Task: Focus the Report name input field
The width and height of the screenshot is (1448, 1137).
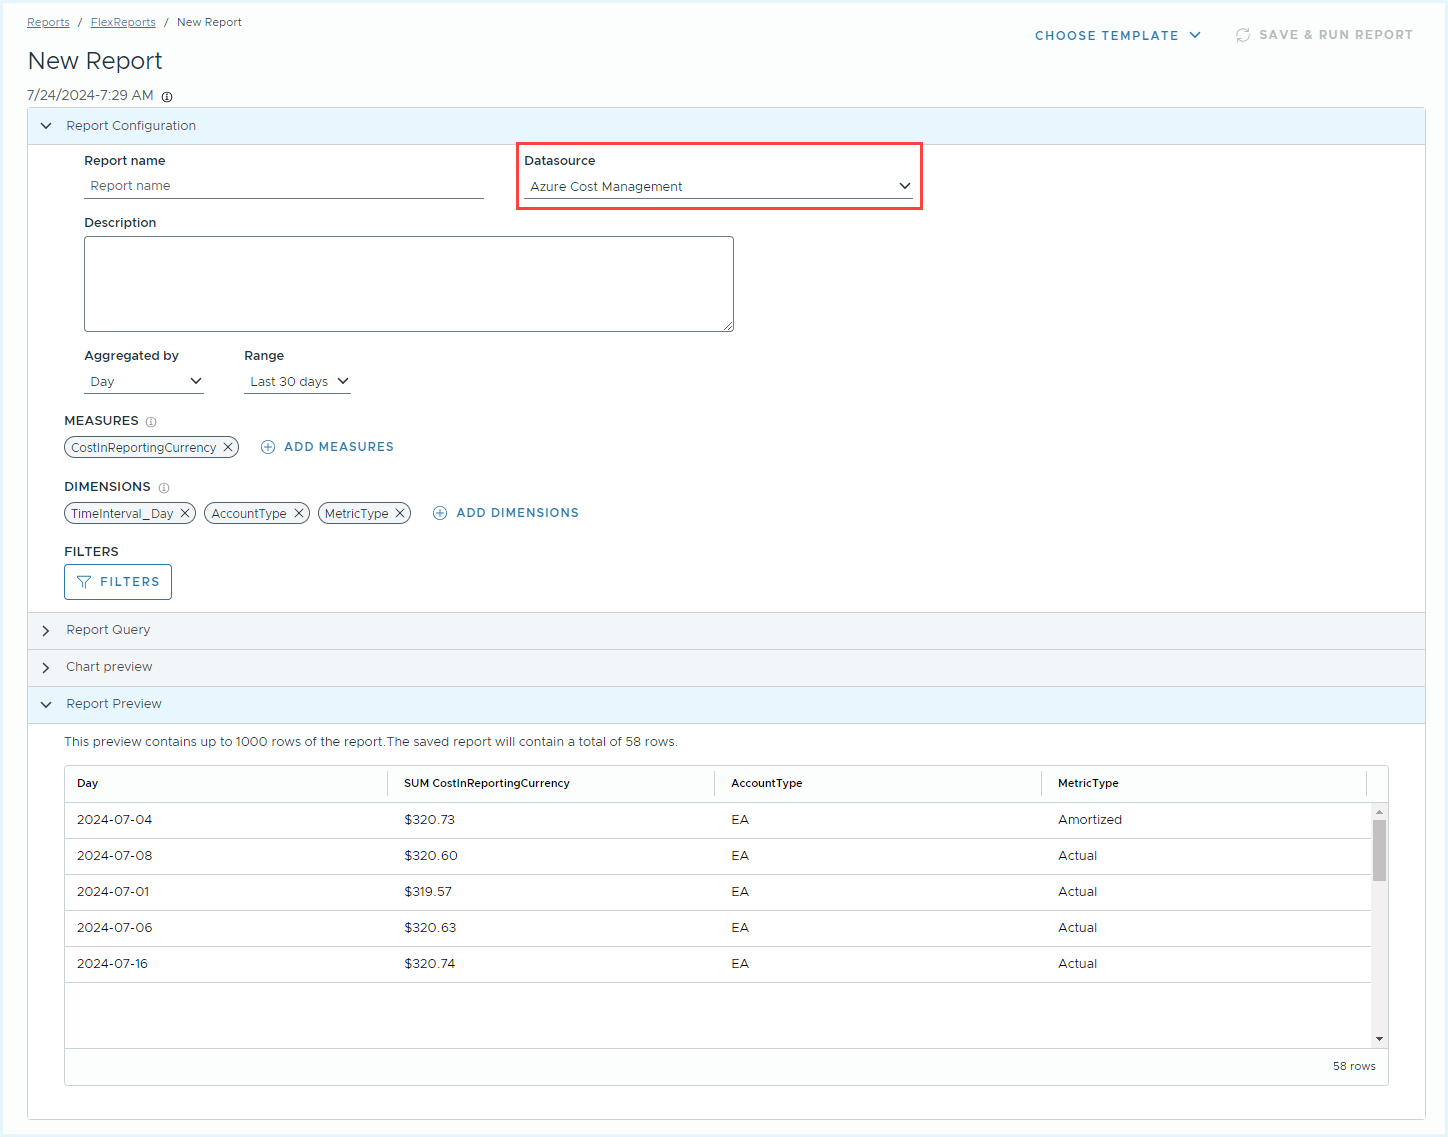Action: click(x=284, y=186)
